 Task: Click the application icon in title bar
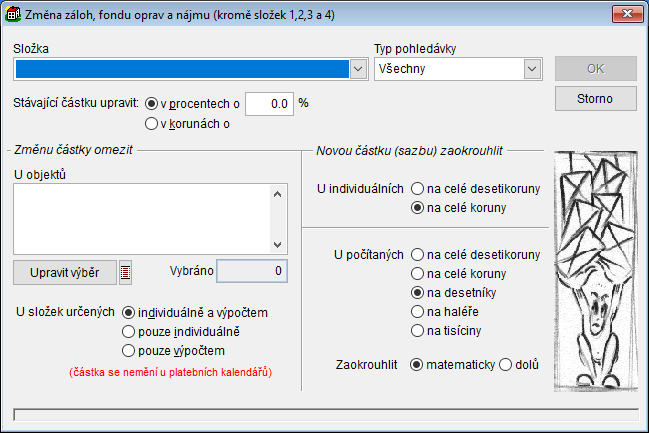13,14
